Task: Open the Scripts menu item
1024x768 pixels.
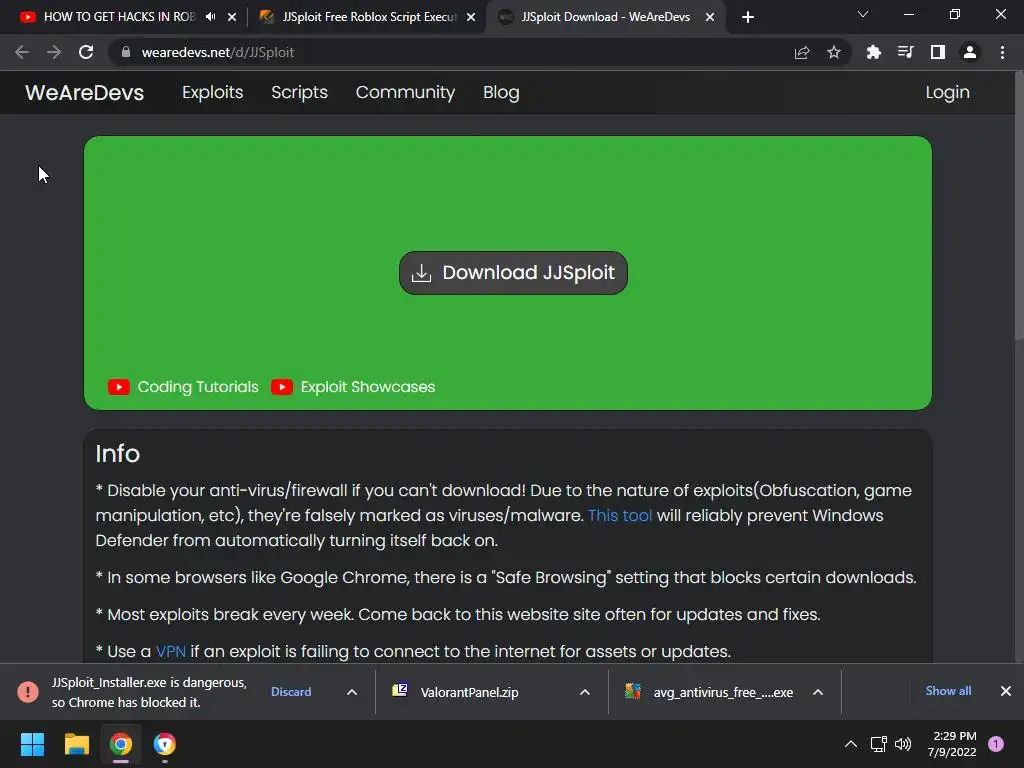Action: [299, 92]
